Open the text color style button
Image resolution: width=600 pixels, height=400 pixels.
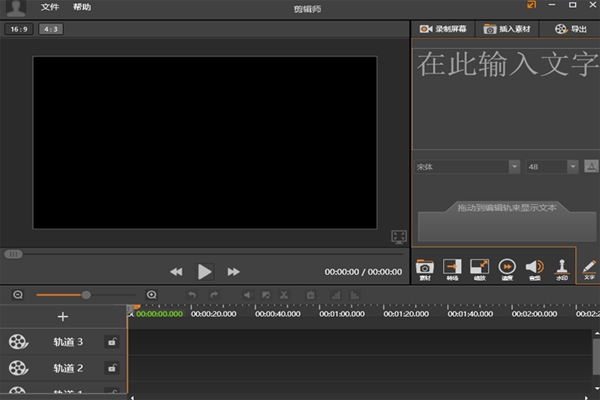(x=591, y=167)
